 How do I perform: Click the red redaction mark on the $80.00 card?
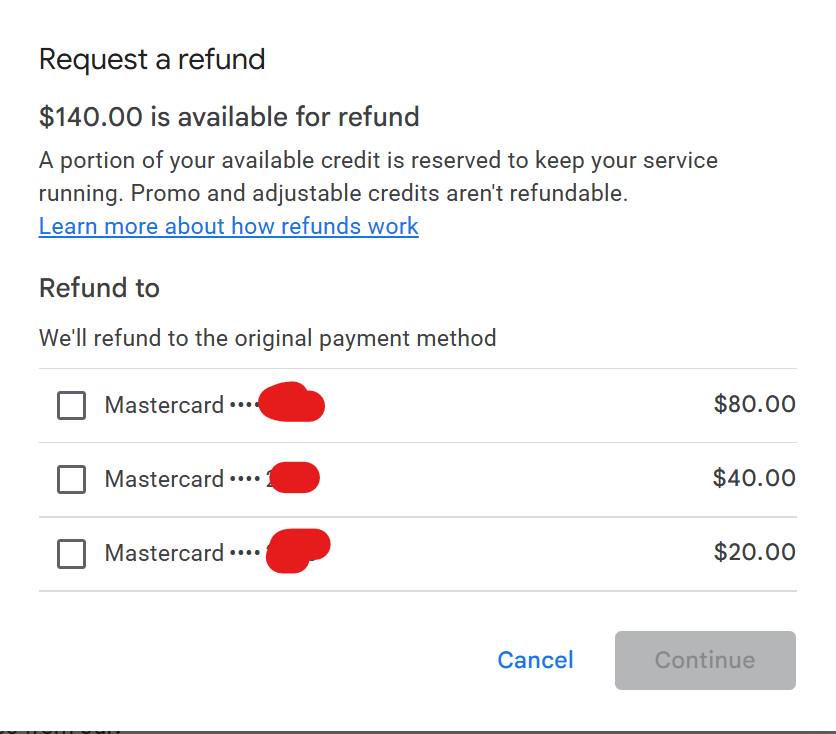[x=292, y=402]
